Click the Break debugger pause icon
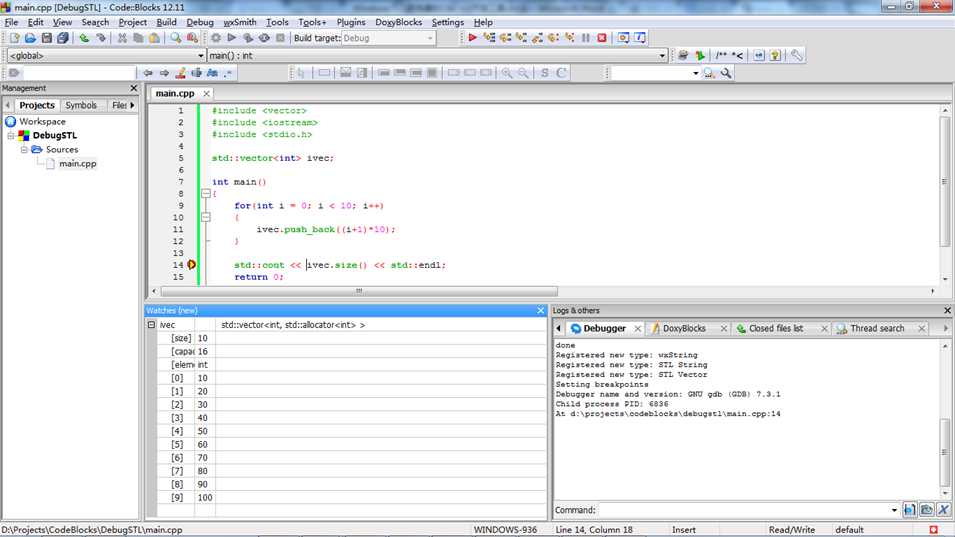The height and width of the screenshot is (537, 955). click(x=586, y=38)
